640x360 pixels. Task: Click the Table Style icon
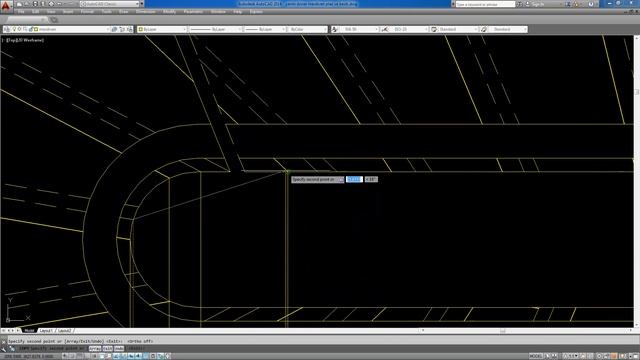click(x=434, y=29)
